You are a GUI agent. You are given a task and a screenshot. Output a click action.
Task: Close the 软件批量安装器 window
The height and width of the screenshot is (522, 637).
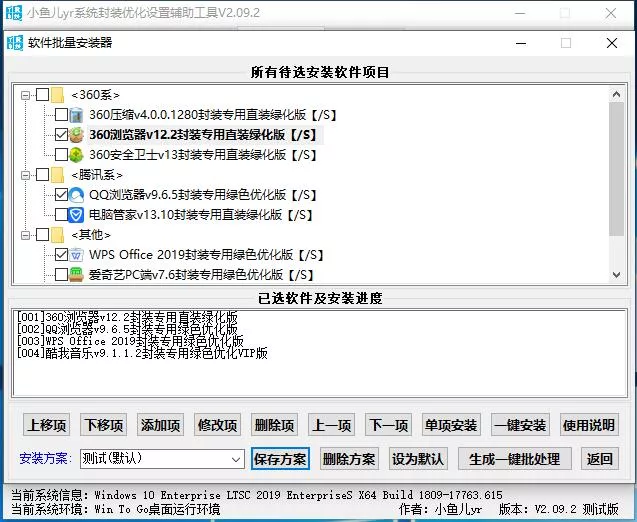click(x=611, y=43)
